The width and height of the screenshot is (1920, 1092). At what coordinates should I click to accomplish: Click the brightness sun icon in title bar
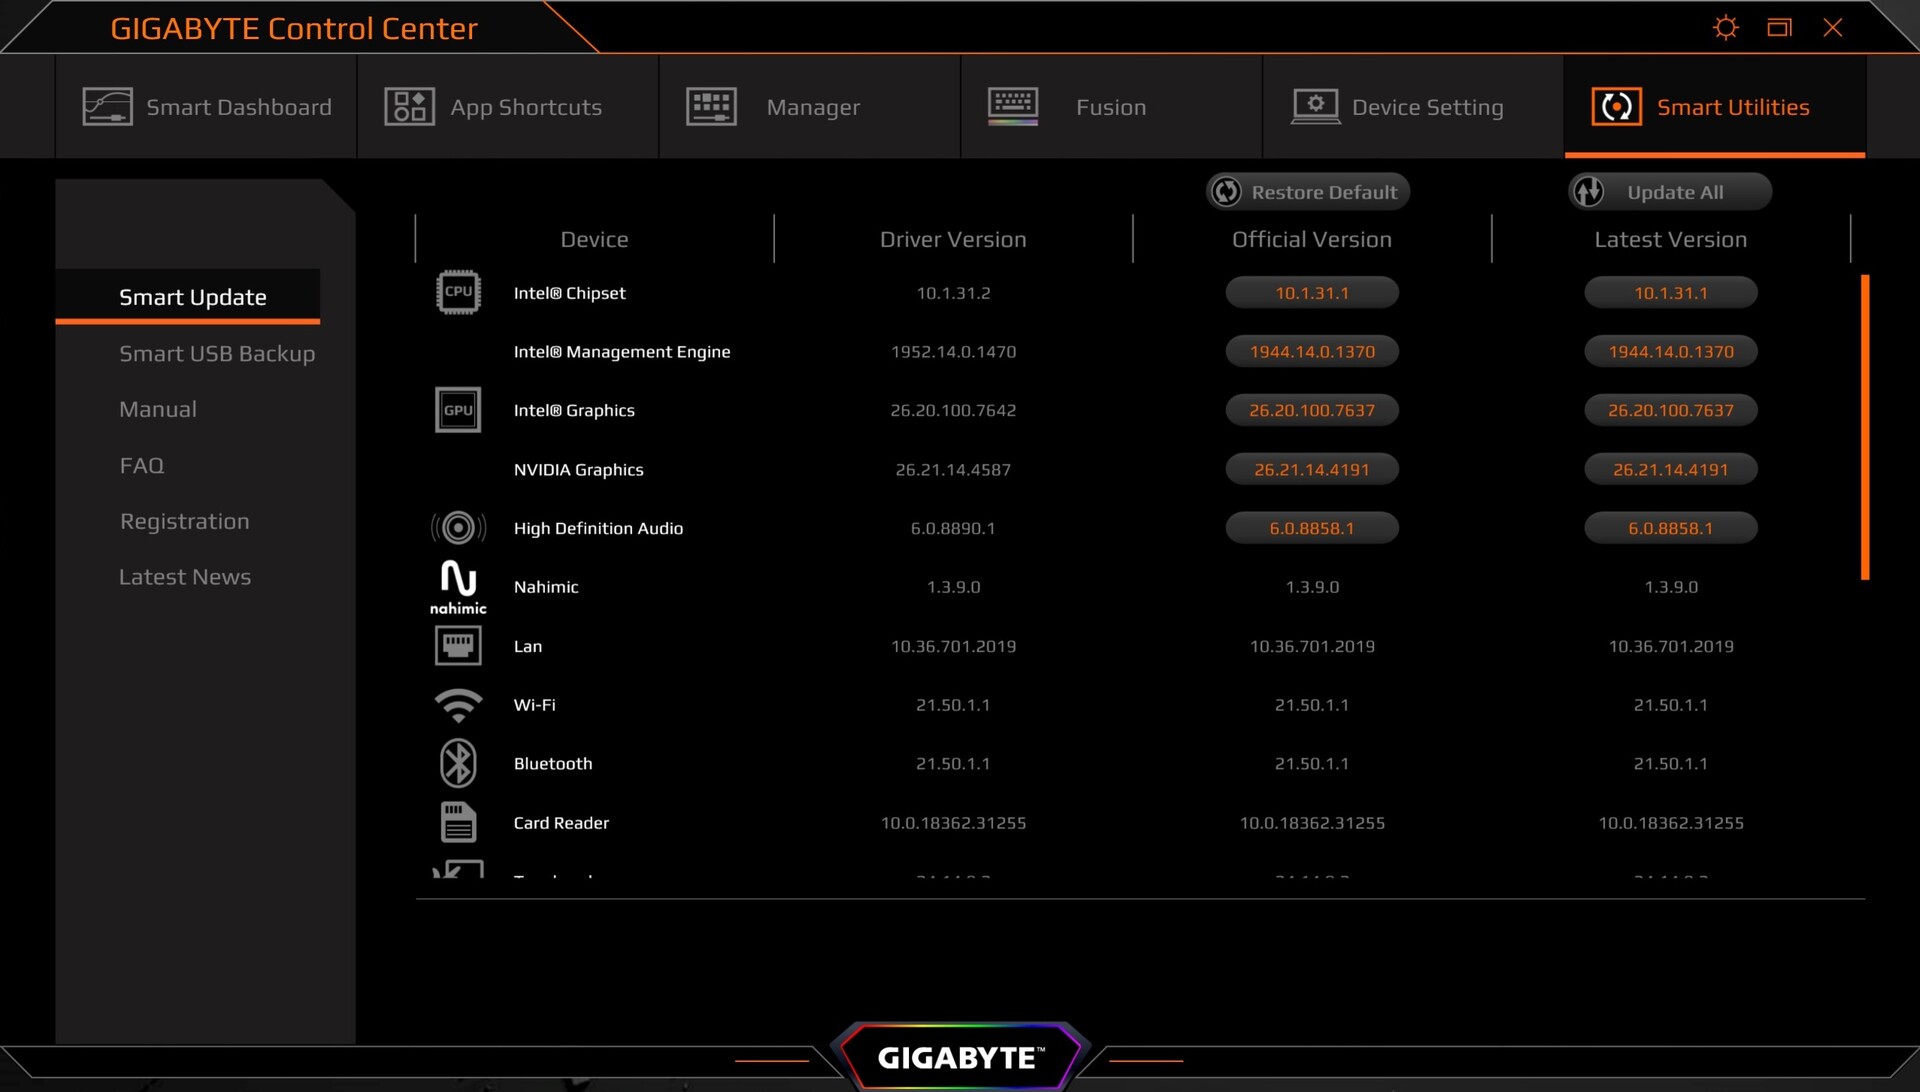click(1725, 28)
